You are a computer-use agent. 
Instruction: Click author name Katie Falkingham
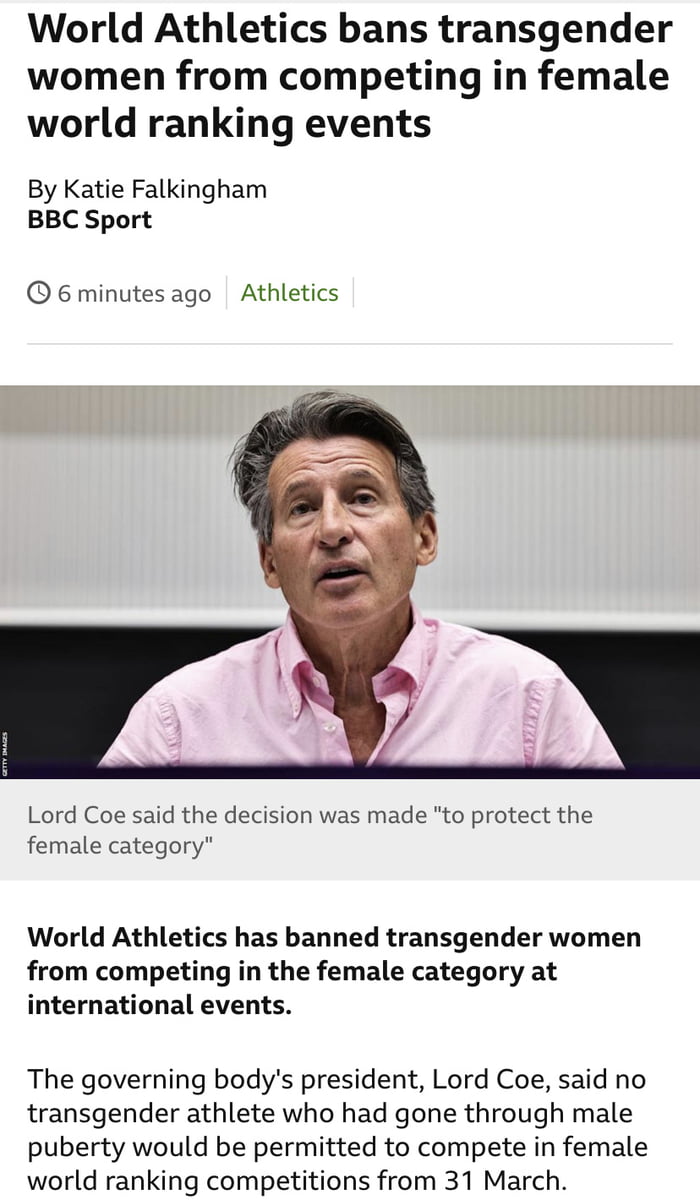165,188
